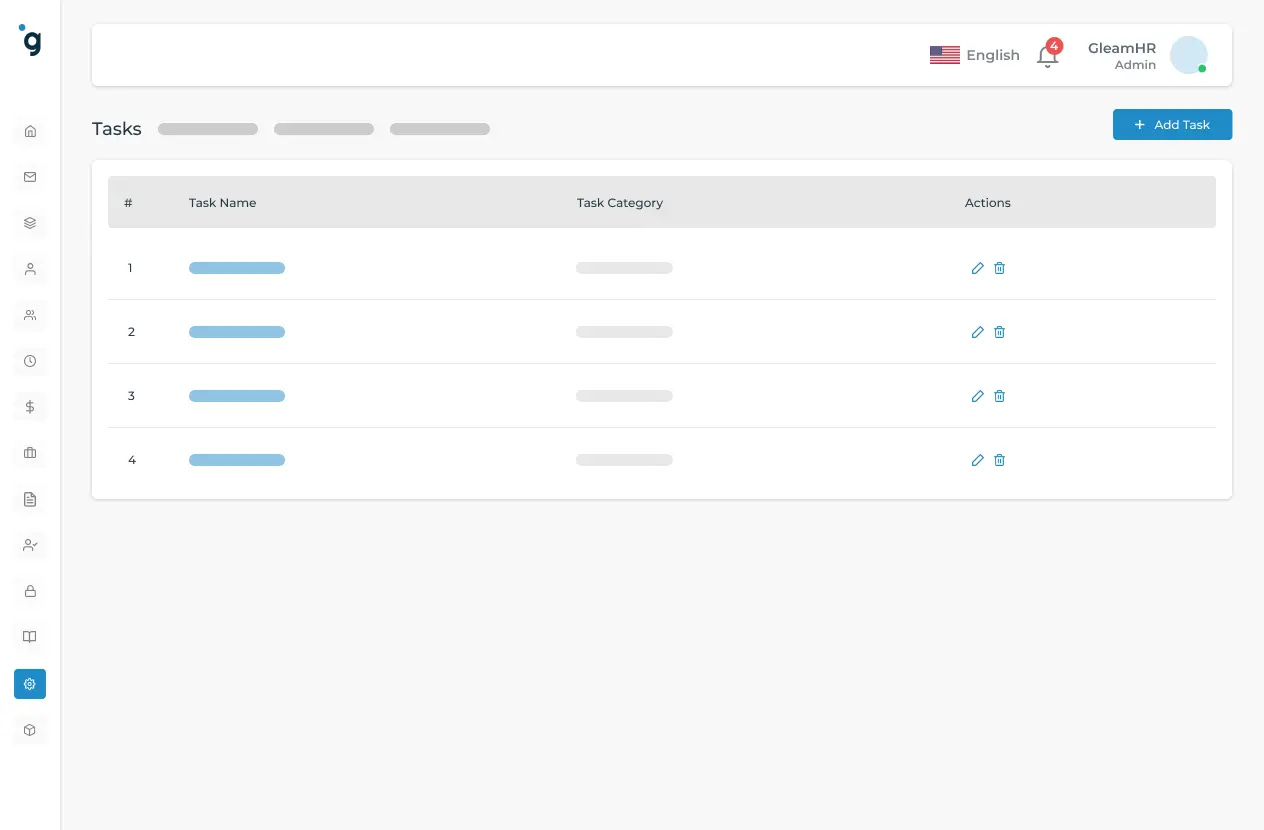Click the GleamHR logo
Image resolution: width=1264 pixels, height=830 pixels.
[x=31, y=41]
